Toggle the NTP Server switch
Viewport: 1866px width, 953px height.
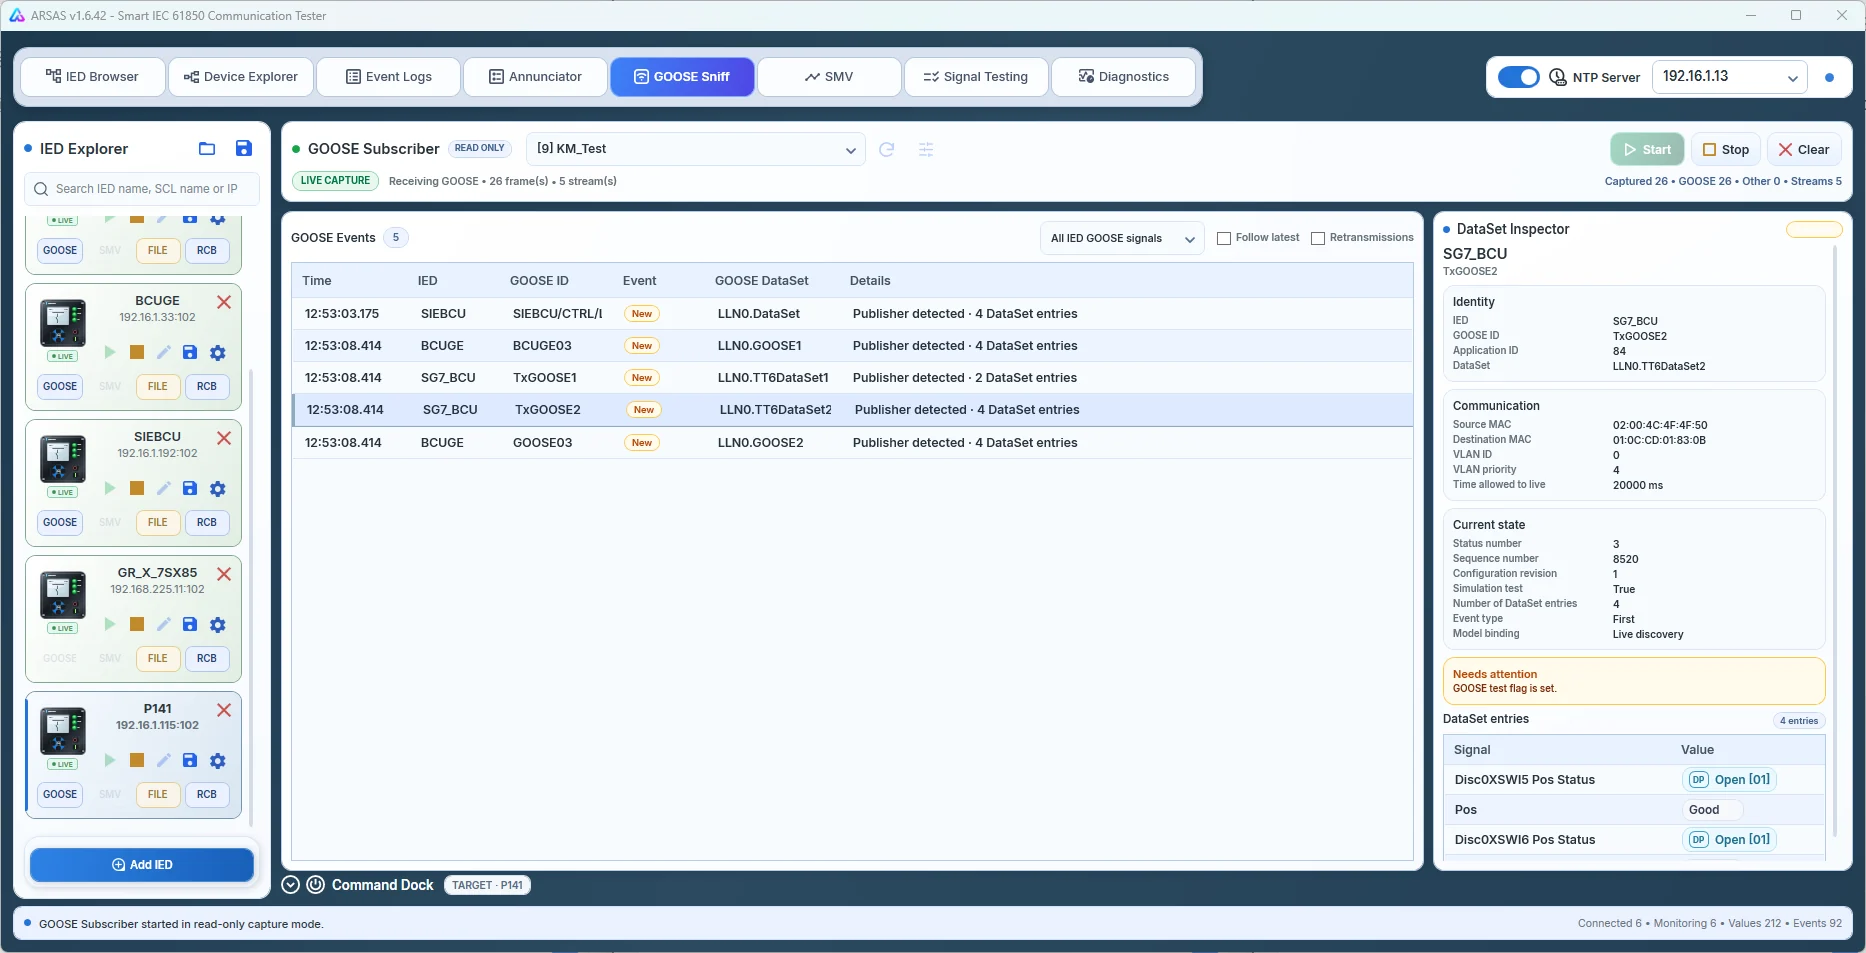1519,77
